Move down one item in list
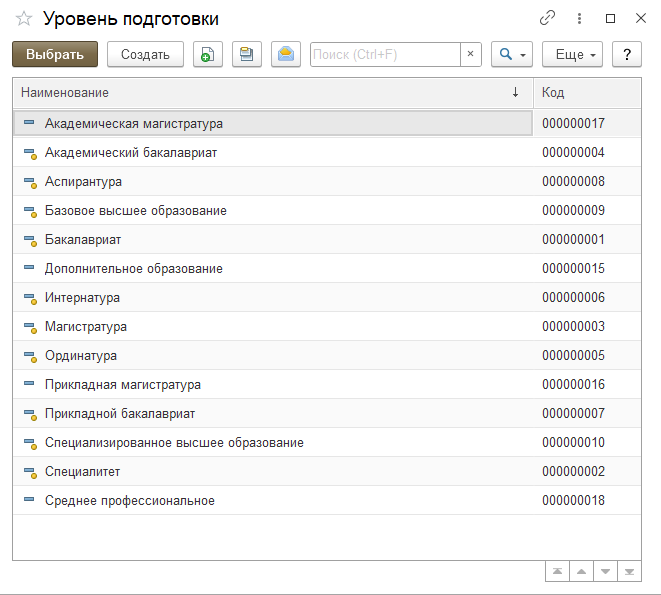Image resolution: width=661 pixels, height=595 pixels. tap(605, 571)
